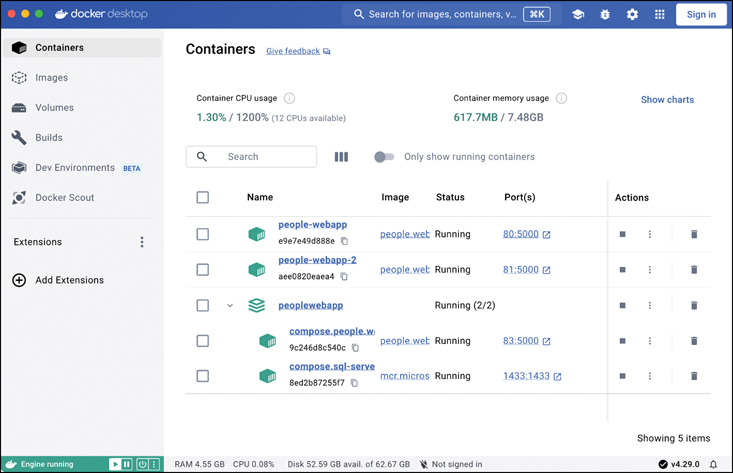Viewport: 733px width, 473px height.
Task: Delete the people-webapp-2 container
Action: point(694,270)
